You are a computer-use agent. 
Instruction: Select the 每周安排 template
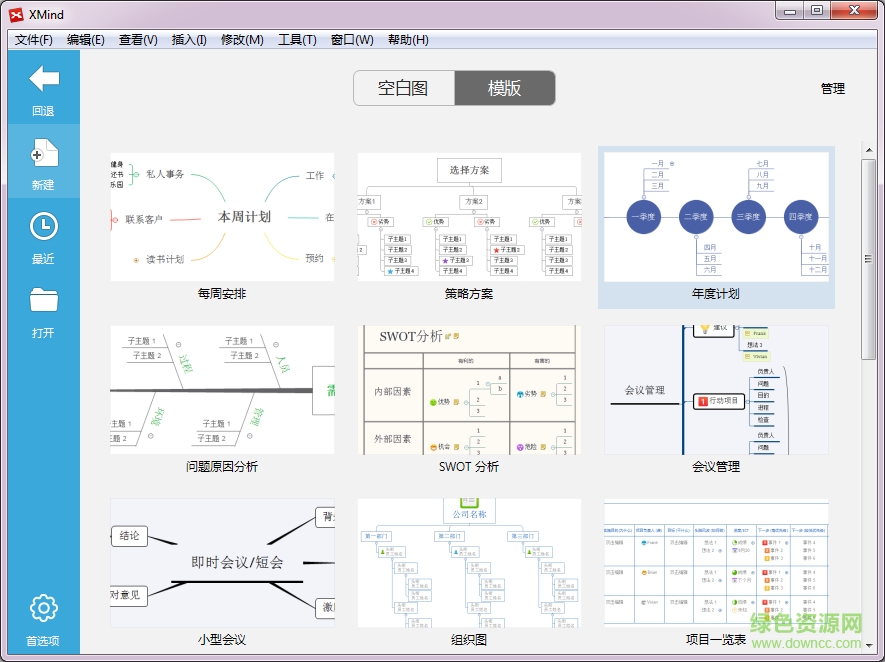[222, 215]
